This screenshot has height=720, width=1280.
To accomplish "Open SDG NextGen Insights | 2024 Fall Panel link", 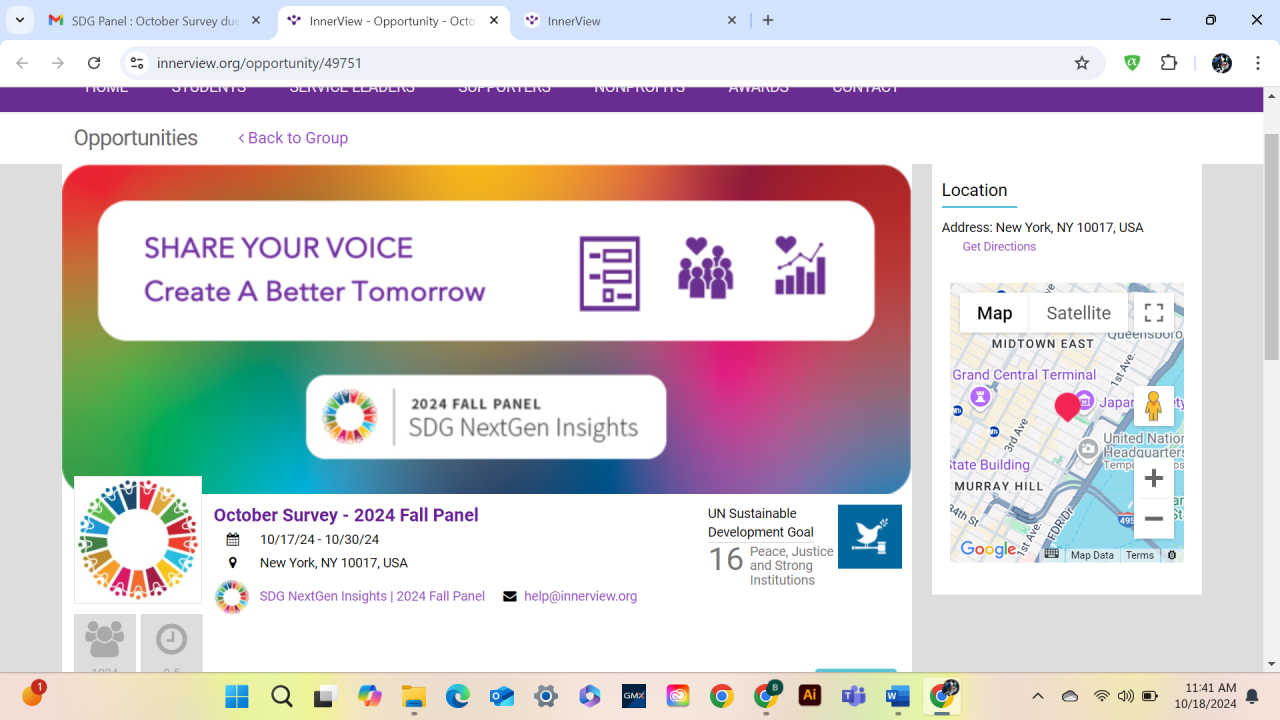I will (372, 596).
